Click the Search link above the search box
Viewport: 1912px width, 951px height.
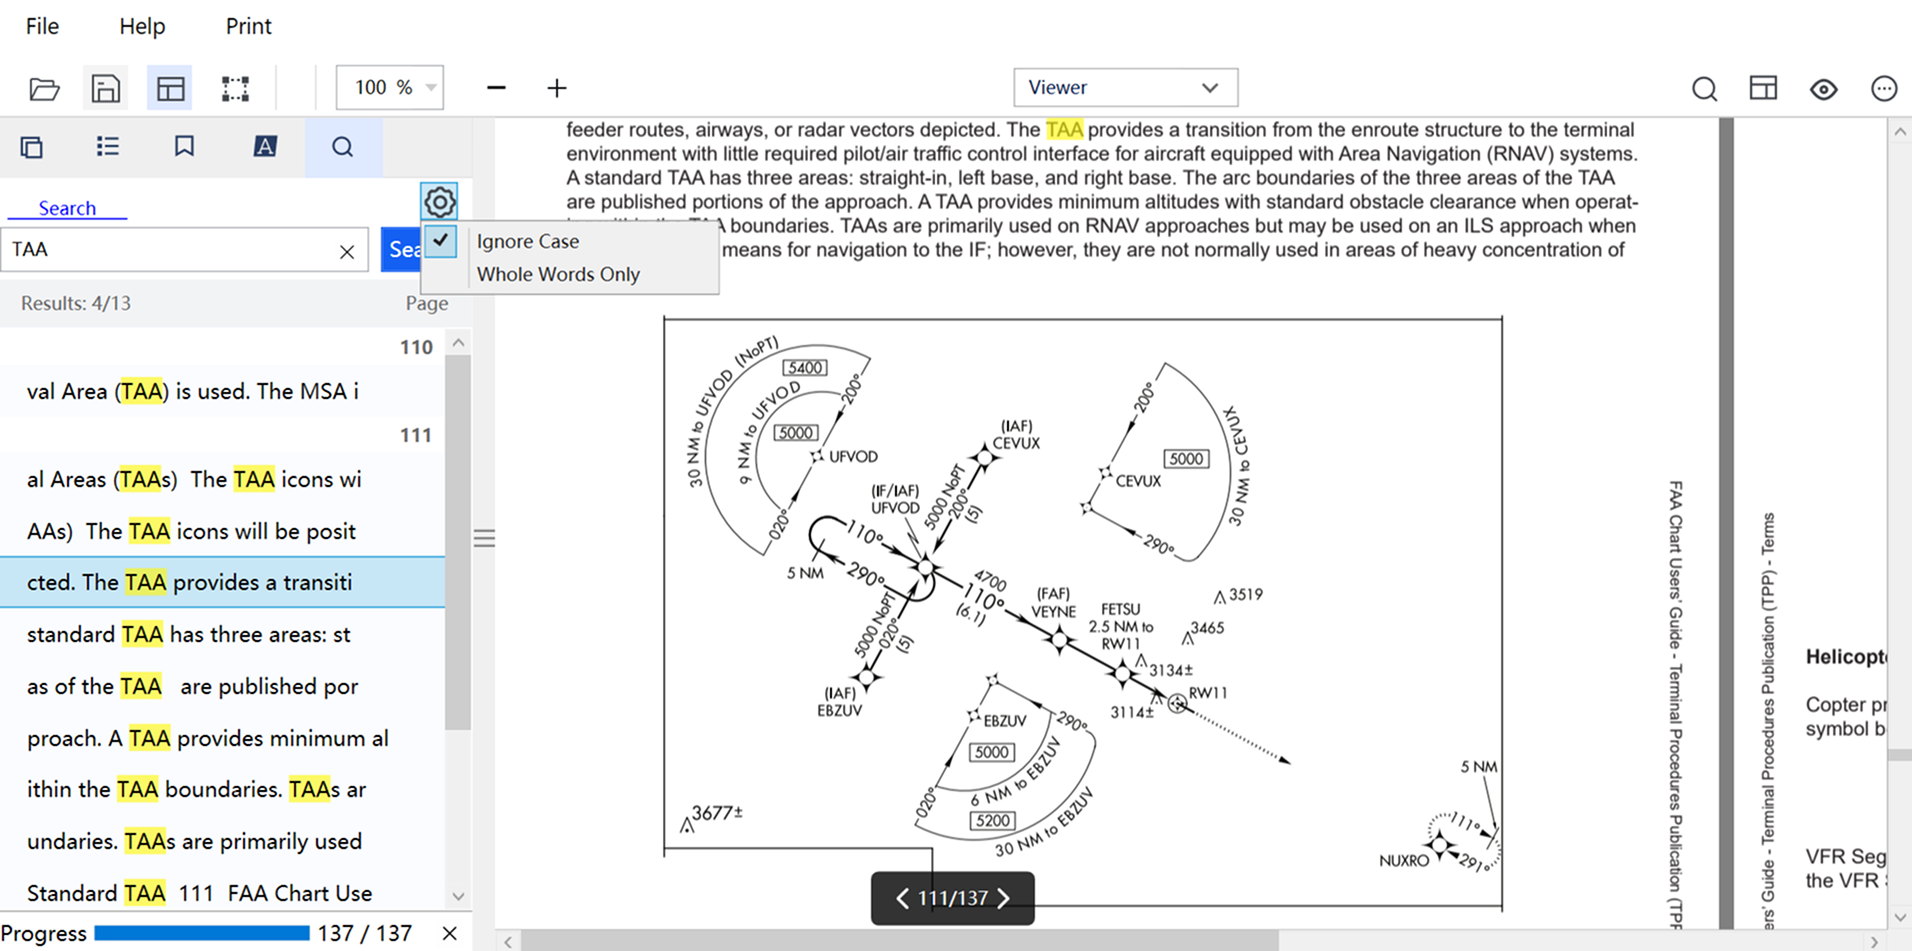(67, 207)
